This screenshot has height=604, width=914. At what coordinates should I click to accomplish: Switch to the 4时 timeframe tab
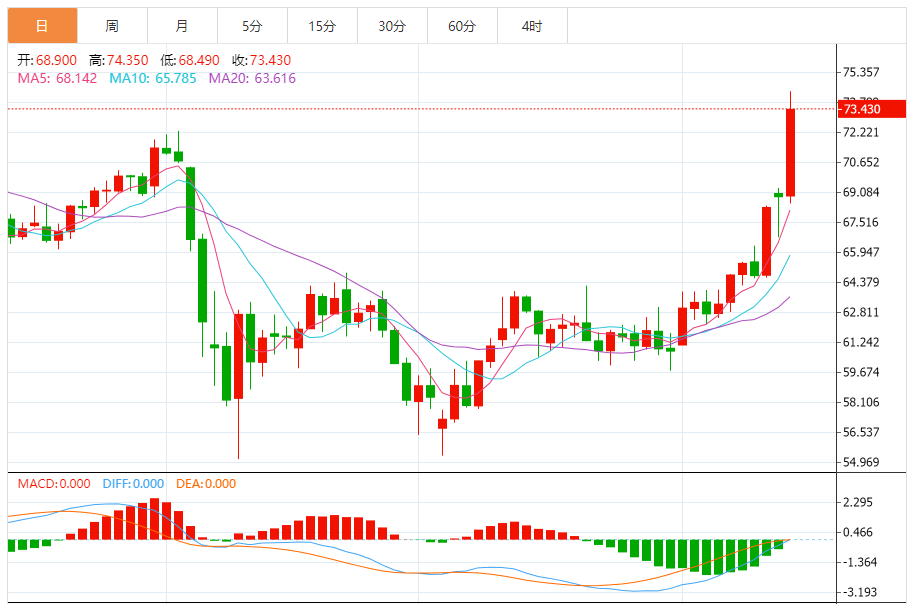(532, 26)
